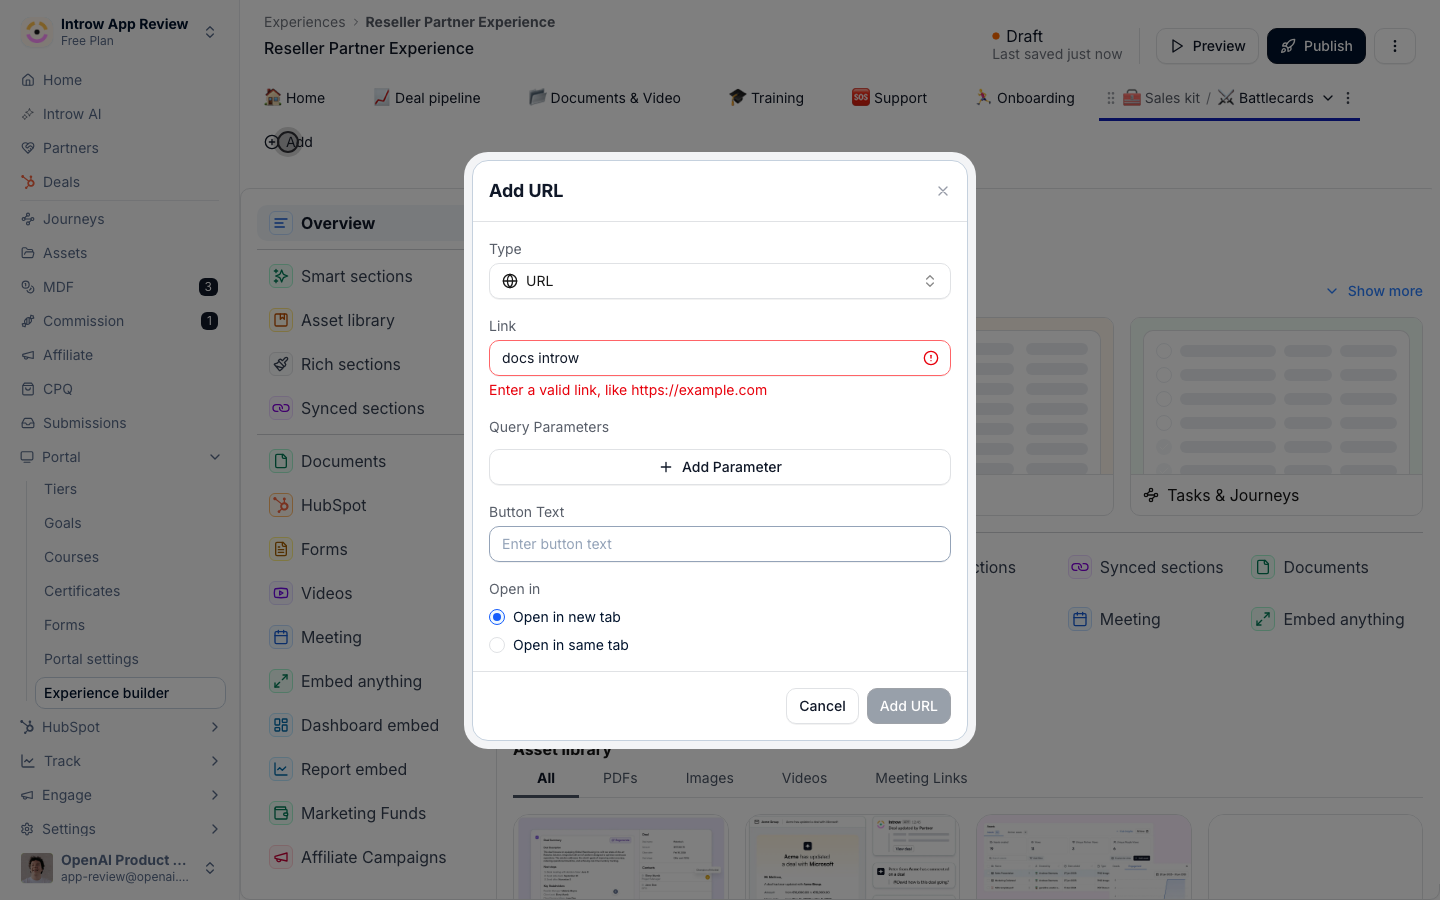Screen dimensions: 1440x900
Task: Open the Type dropdown showing URL
Action: 719,281
